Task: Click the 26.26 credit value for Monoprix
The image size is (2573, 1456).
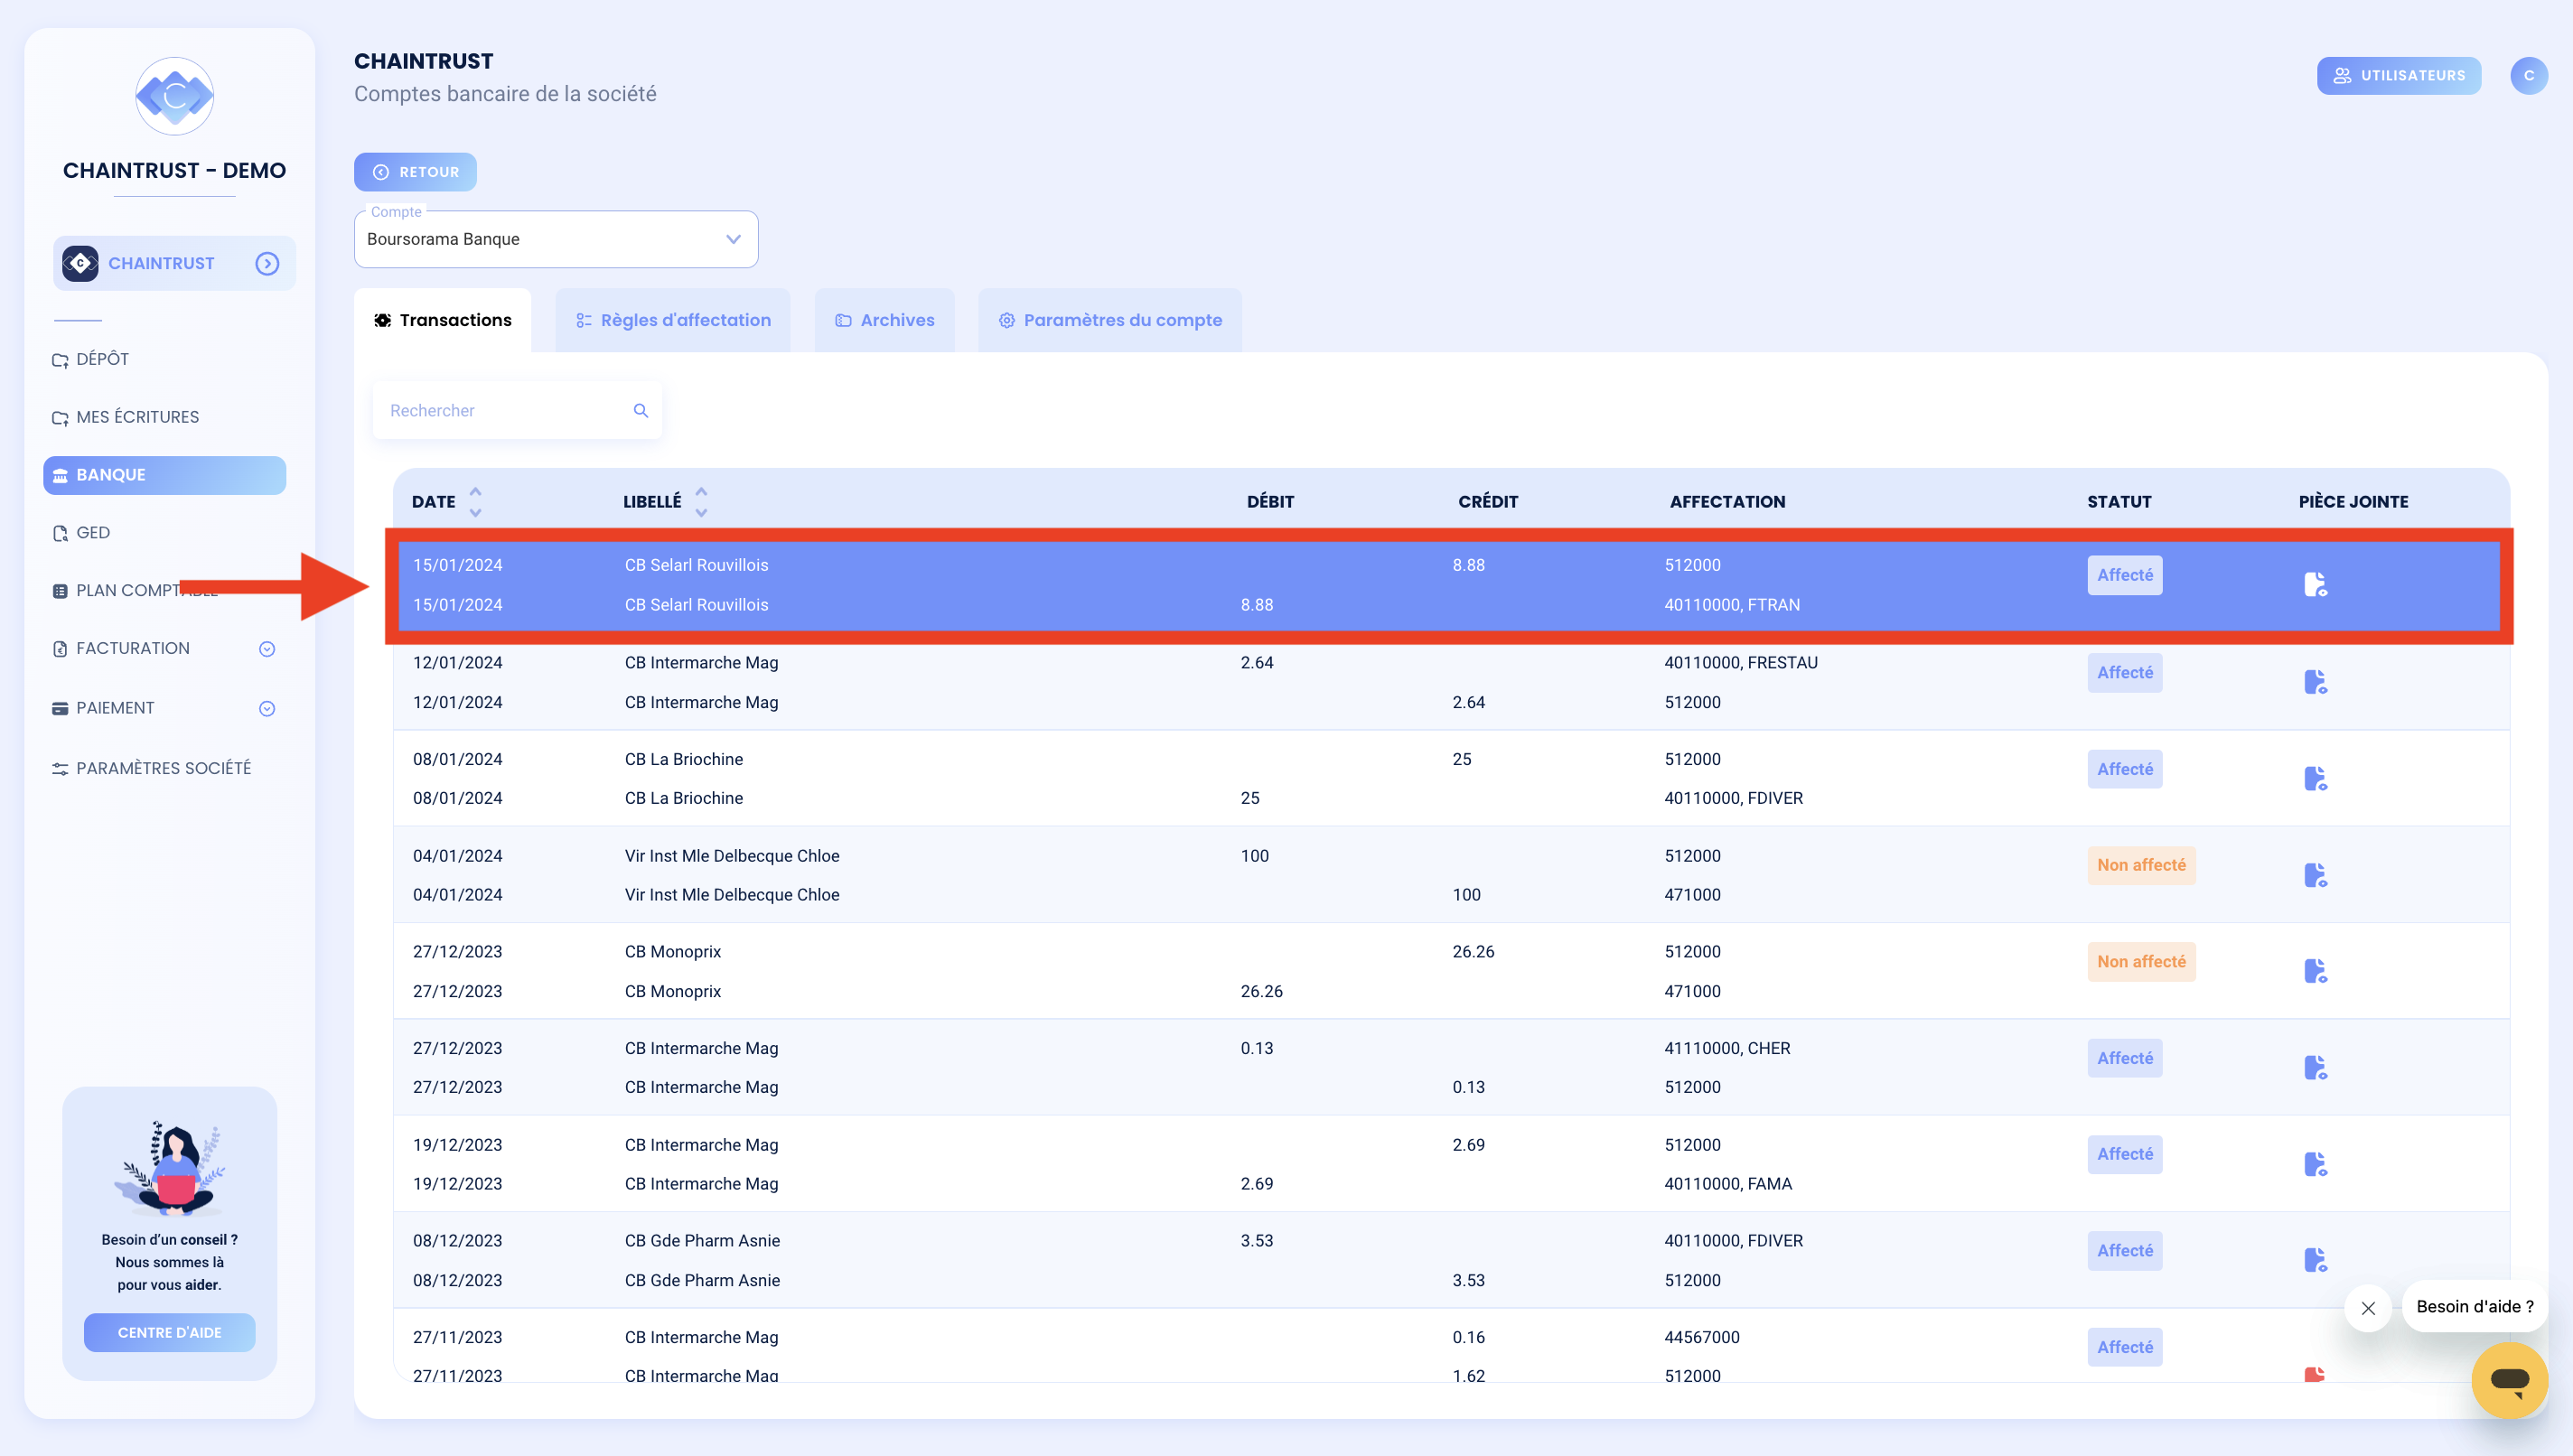Action: 1473,952
